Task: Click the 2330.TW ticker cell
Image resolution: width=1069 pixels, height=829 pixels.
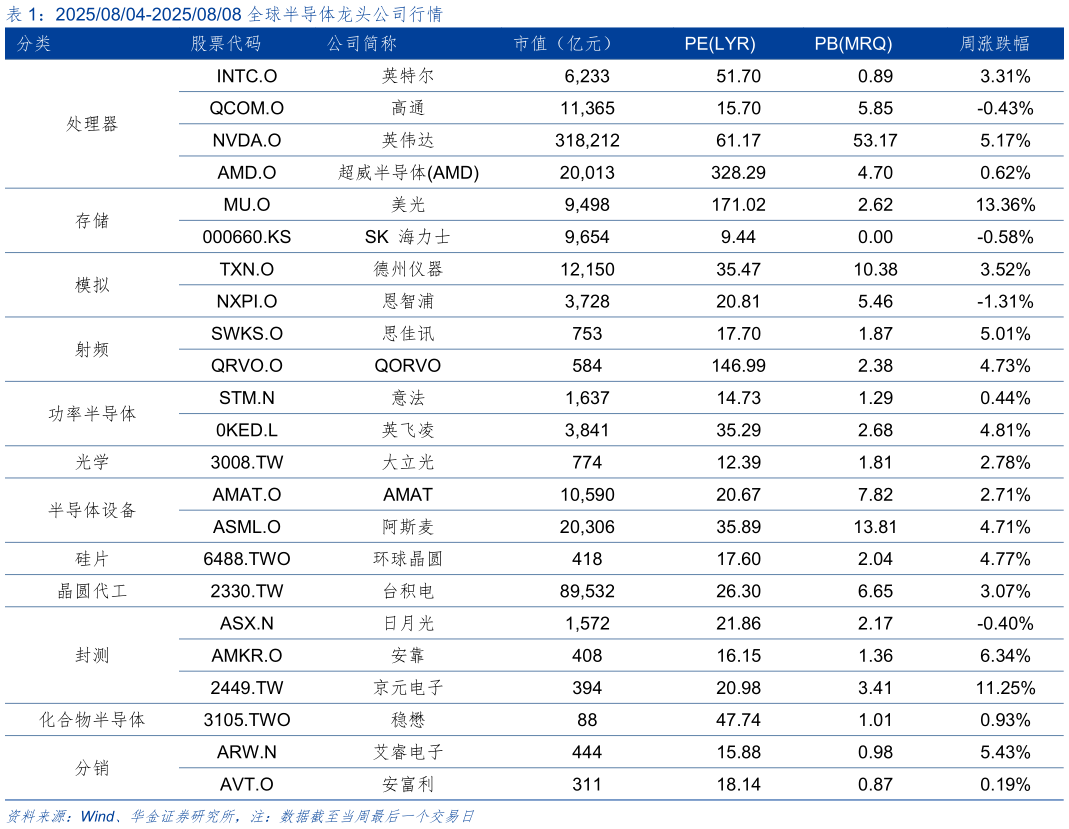Action: 247,591
